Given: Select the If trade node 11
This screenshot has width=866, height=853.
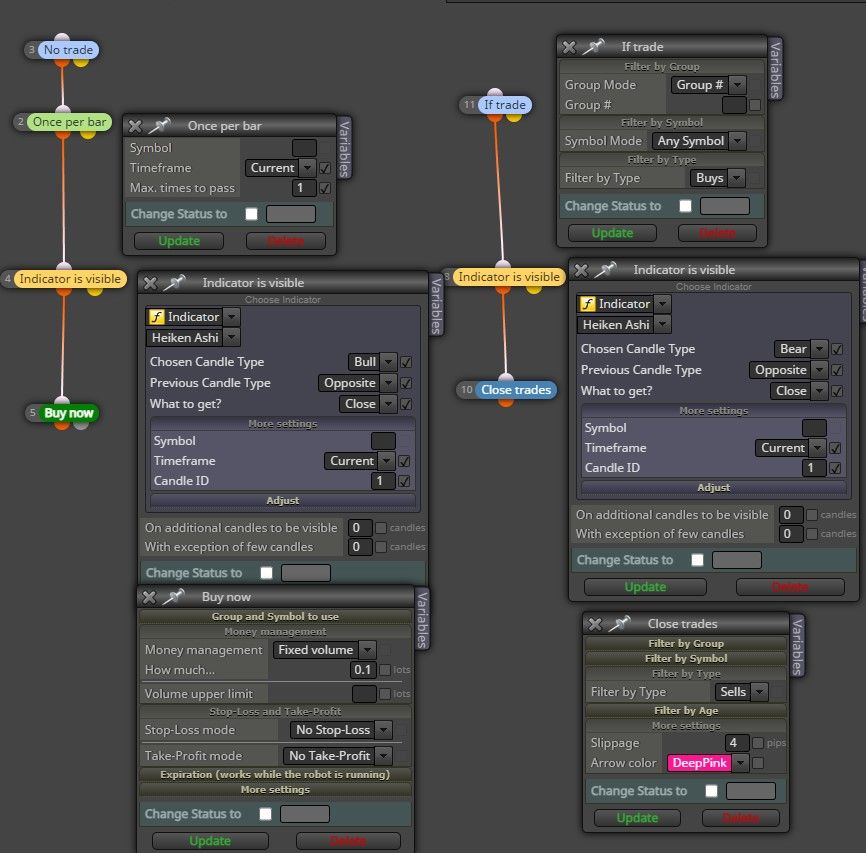Looking at the screenshot, I should click(x=504, y=104).
